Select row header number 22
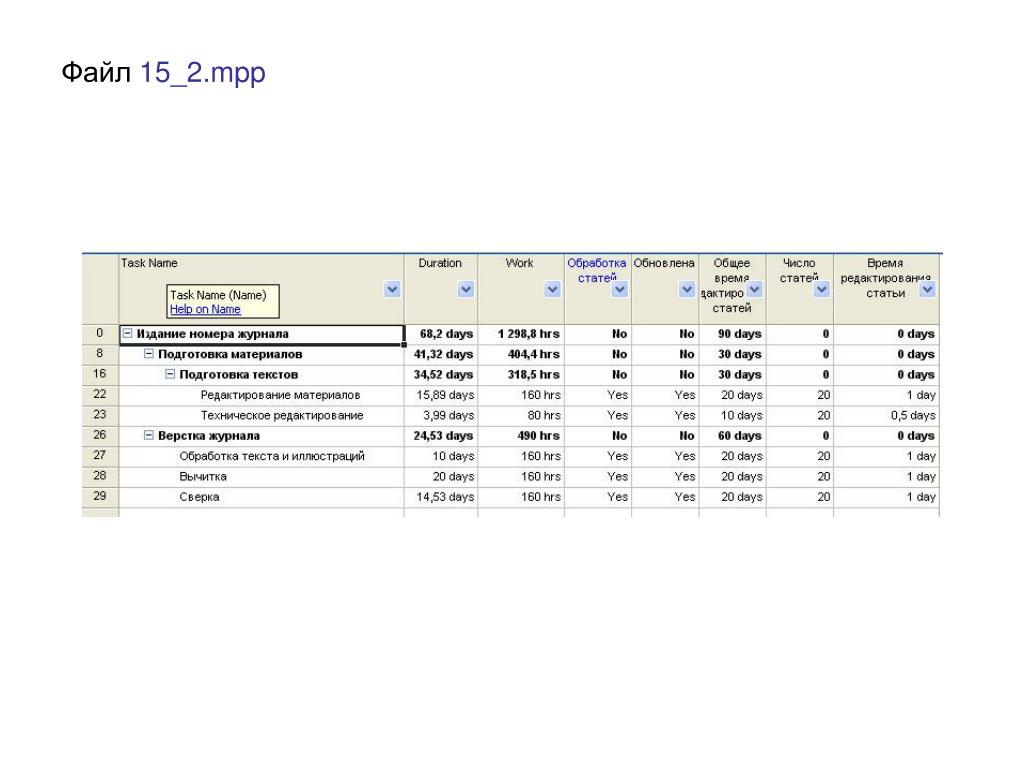1024x768 pixels. [100, 394]
